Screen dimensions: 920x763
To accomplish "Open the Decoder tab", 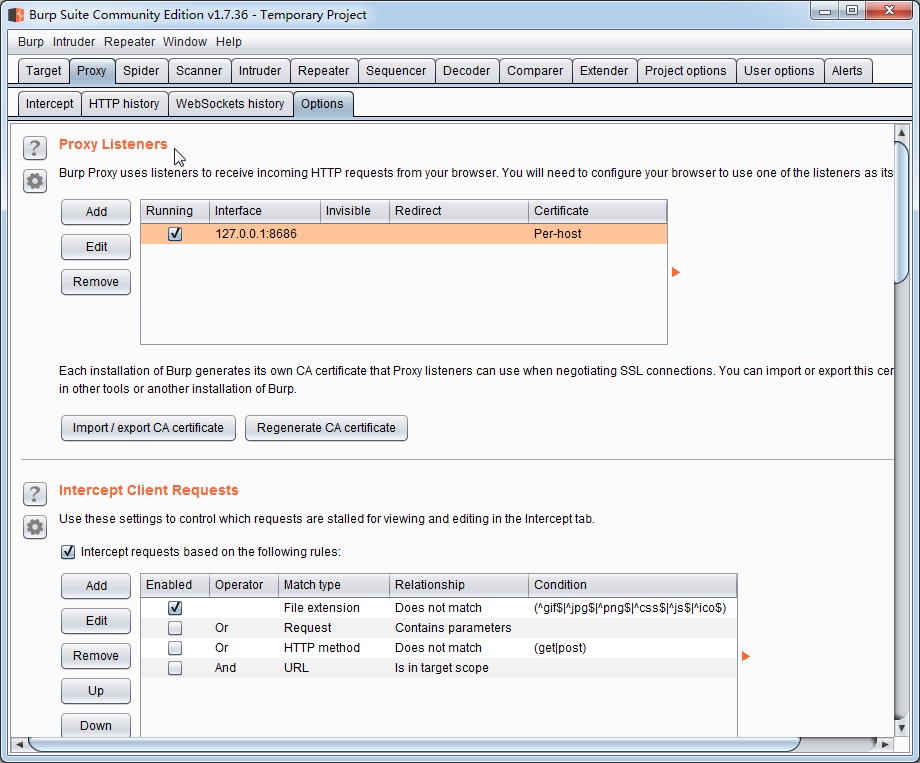I will 466,71.
